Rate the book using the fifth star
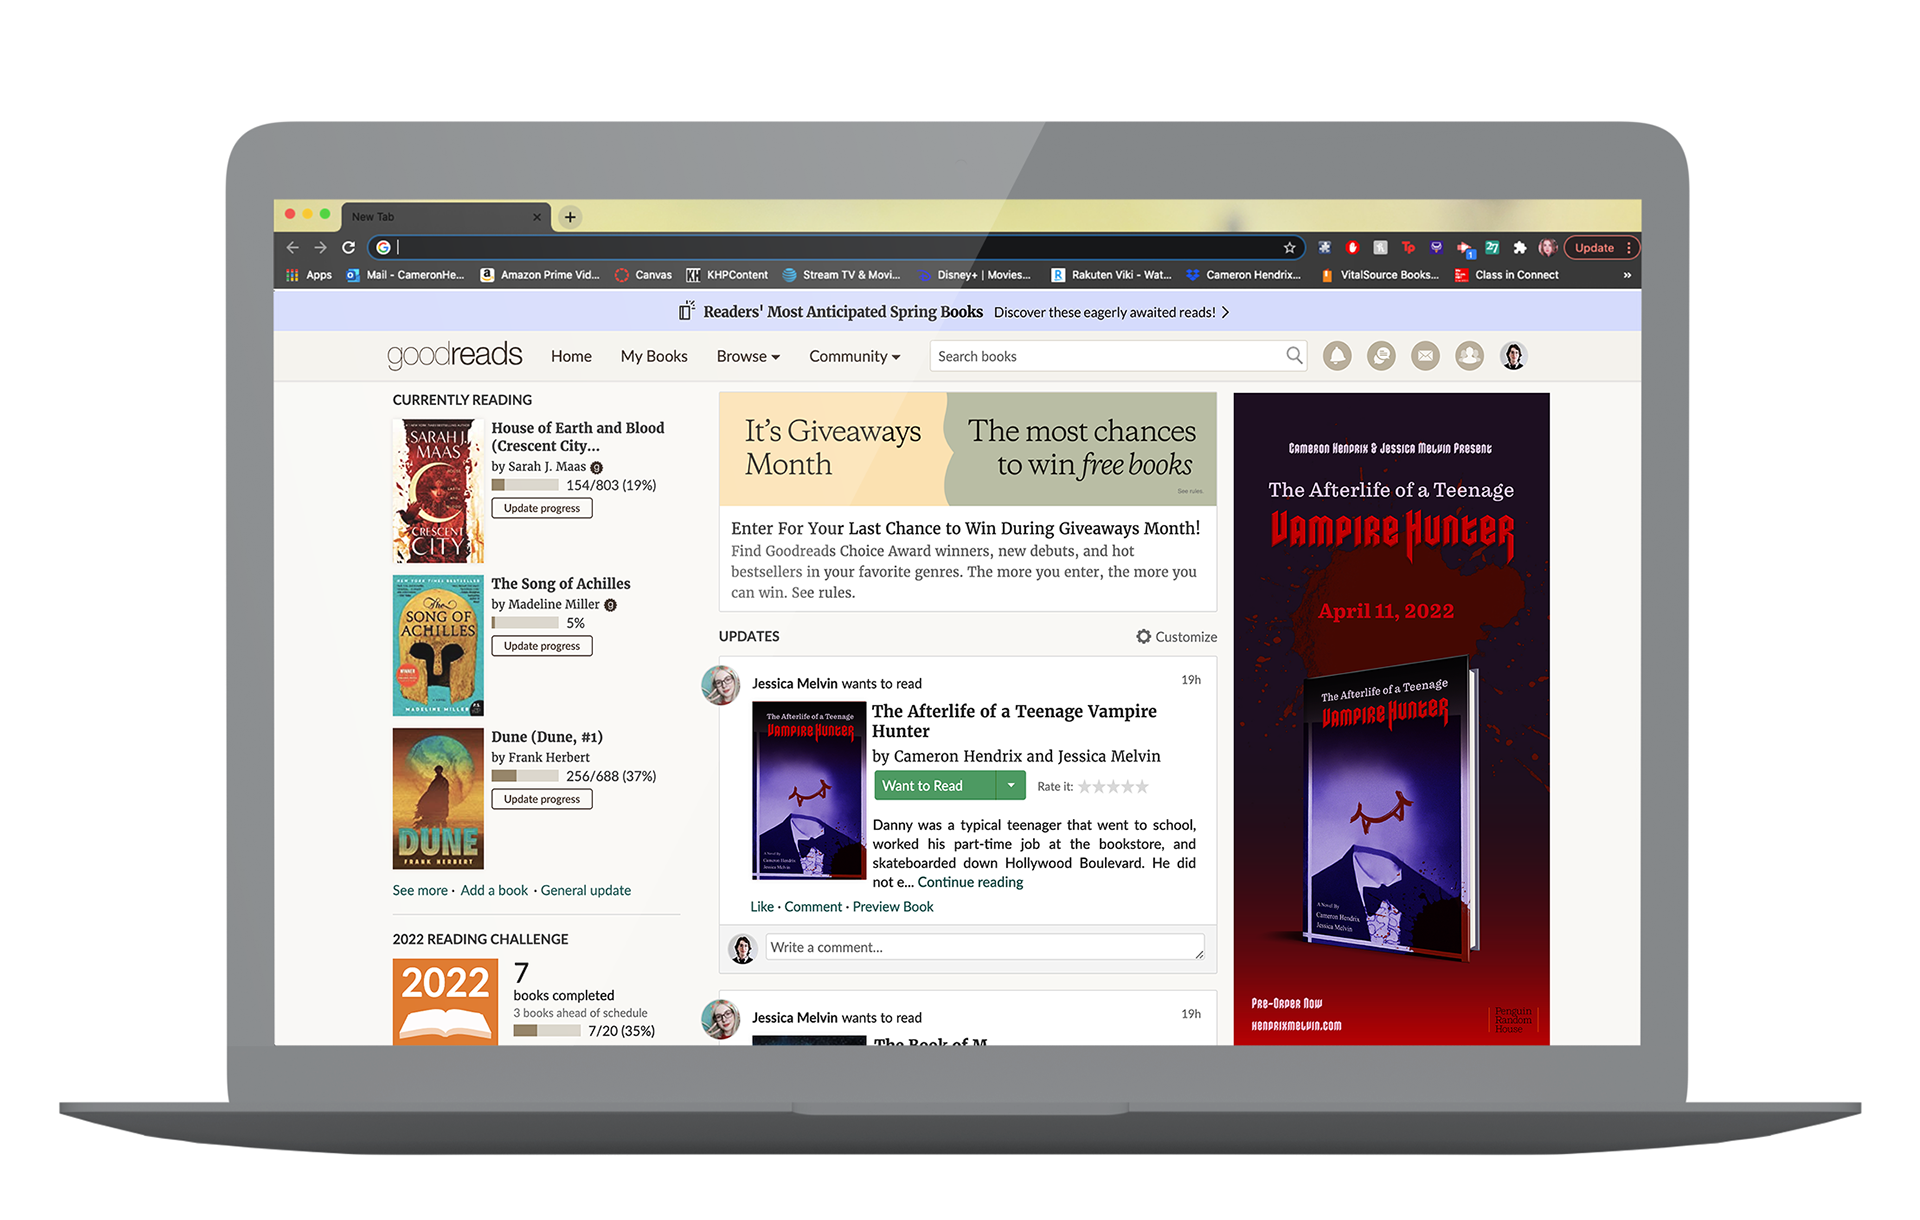This screenshot has width=1920, height=1220. point(1142,786)
